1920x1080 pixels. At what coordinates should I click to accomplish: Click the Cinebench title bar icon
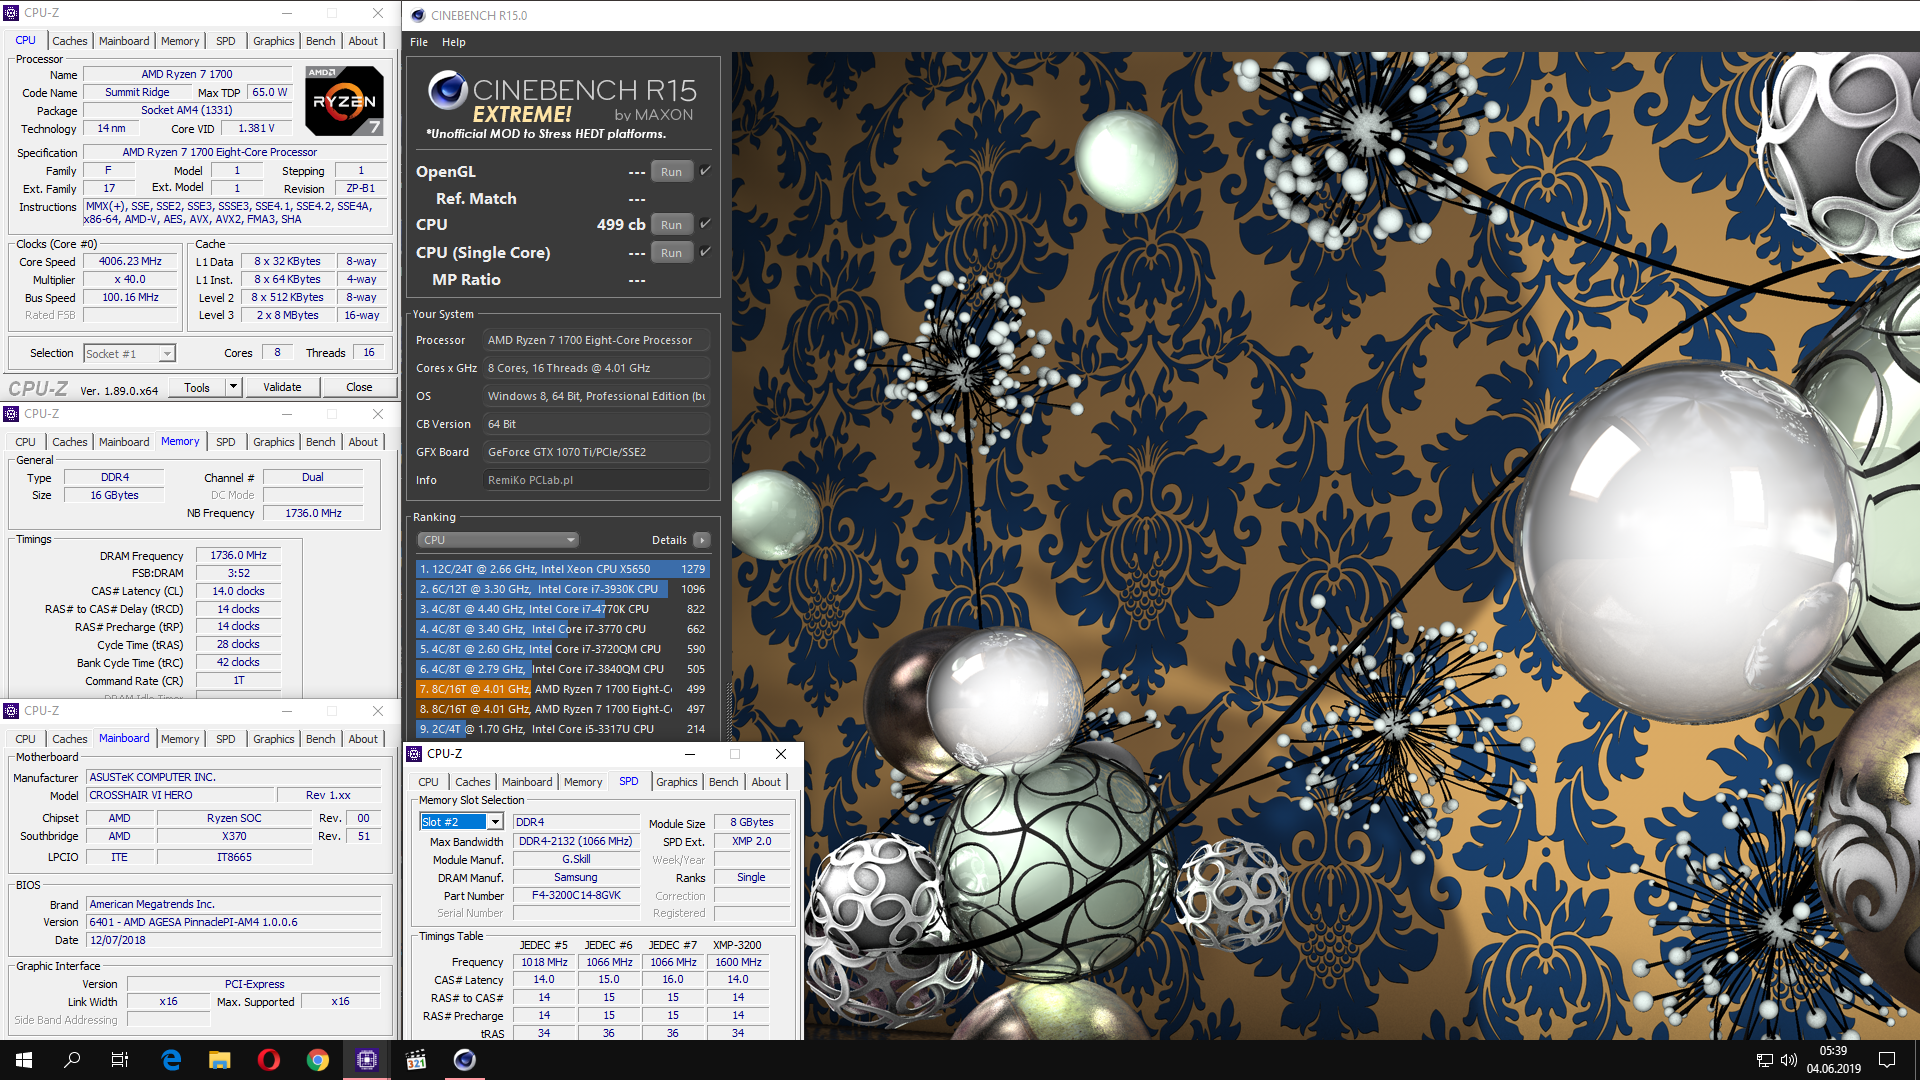[x=418, y=15]
